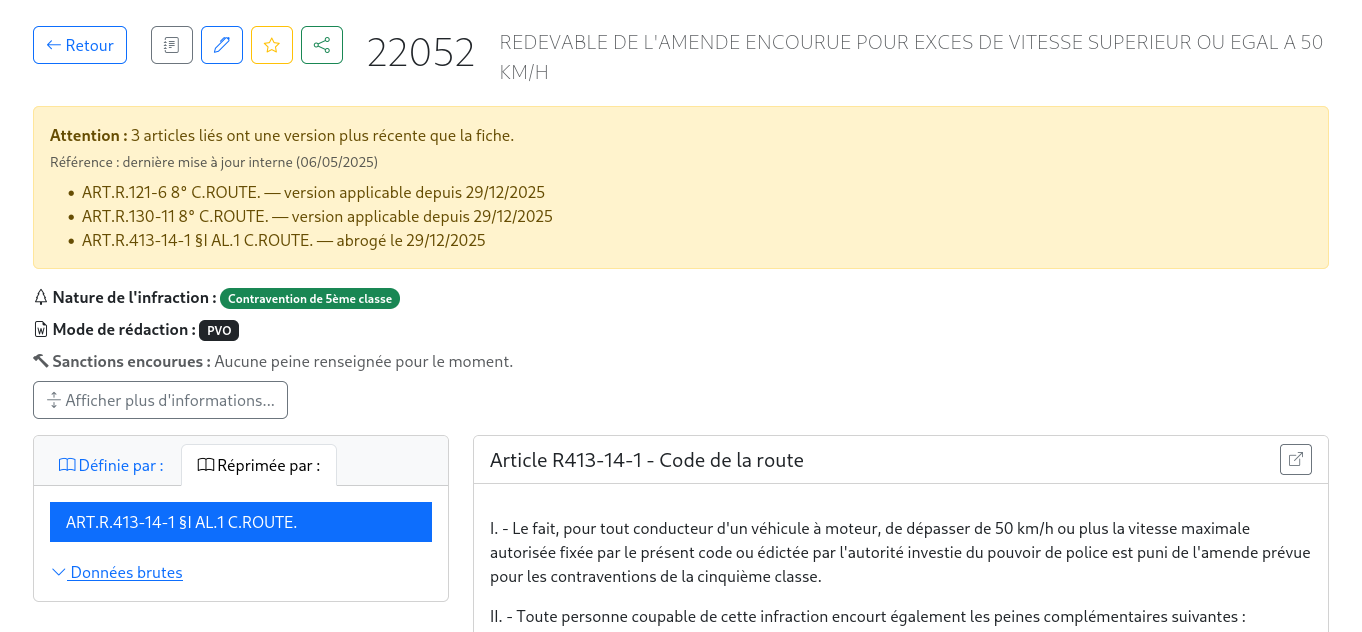Click the W icon next to Mode de rédaction
The image size is (1362, 632).
[x=40, y=329]
